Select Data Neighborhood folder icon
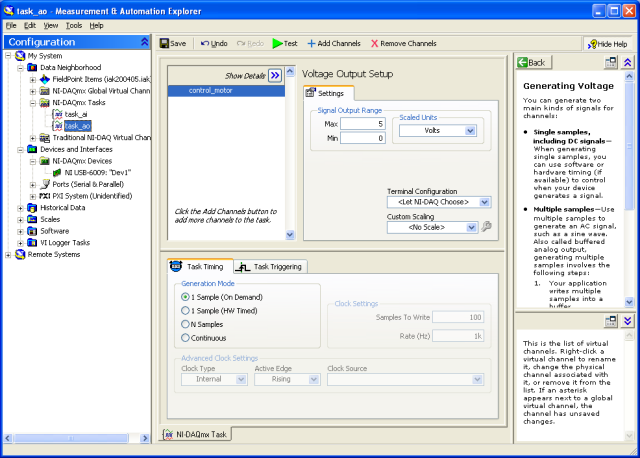Screen dimensions: 640x458 32,67
